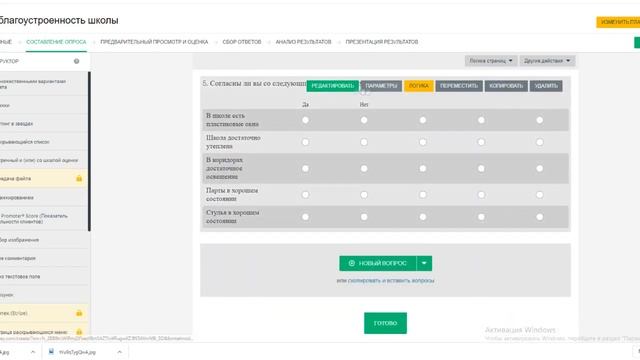Open the 'Другие действия' dropdown
Image resolution: width=640 pixels, height=360 pixels.
point(547,61)
